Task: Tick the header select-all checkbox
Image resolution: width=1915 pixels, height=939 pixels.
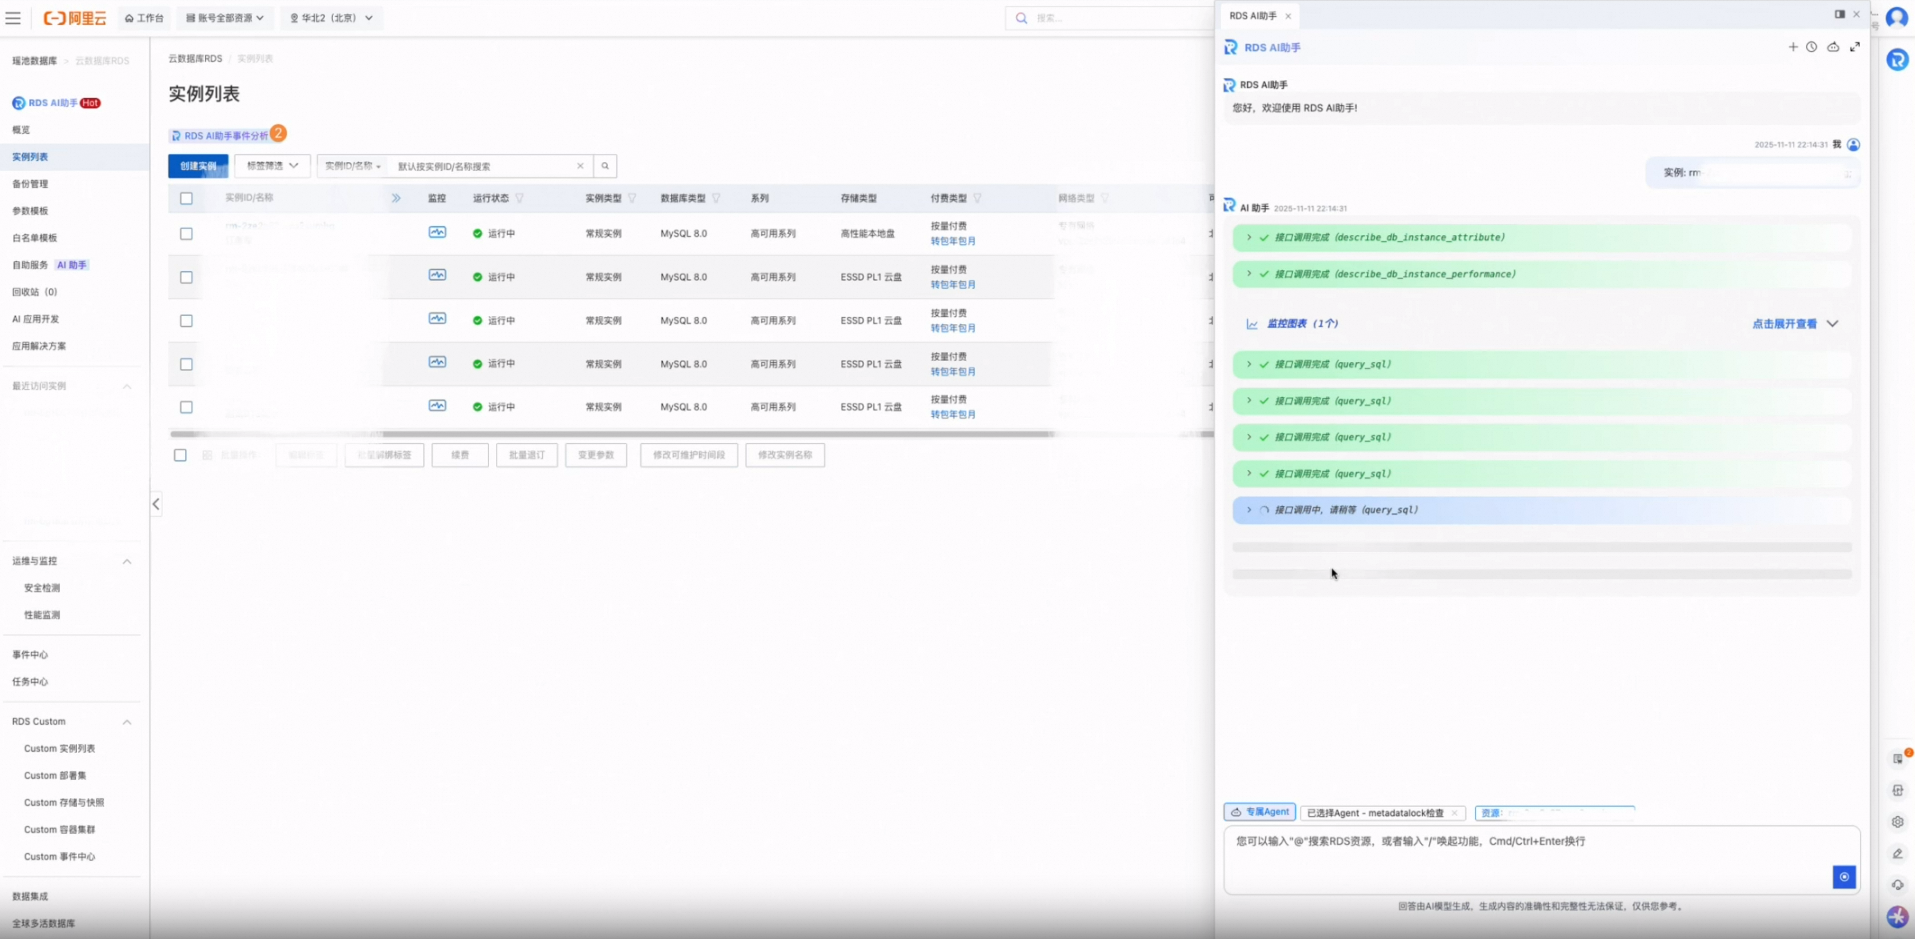Action: (x=186, y=198)
